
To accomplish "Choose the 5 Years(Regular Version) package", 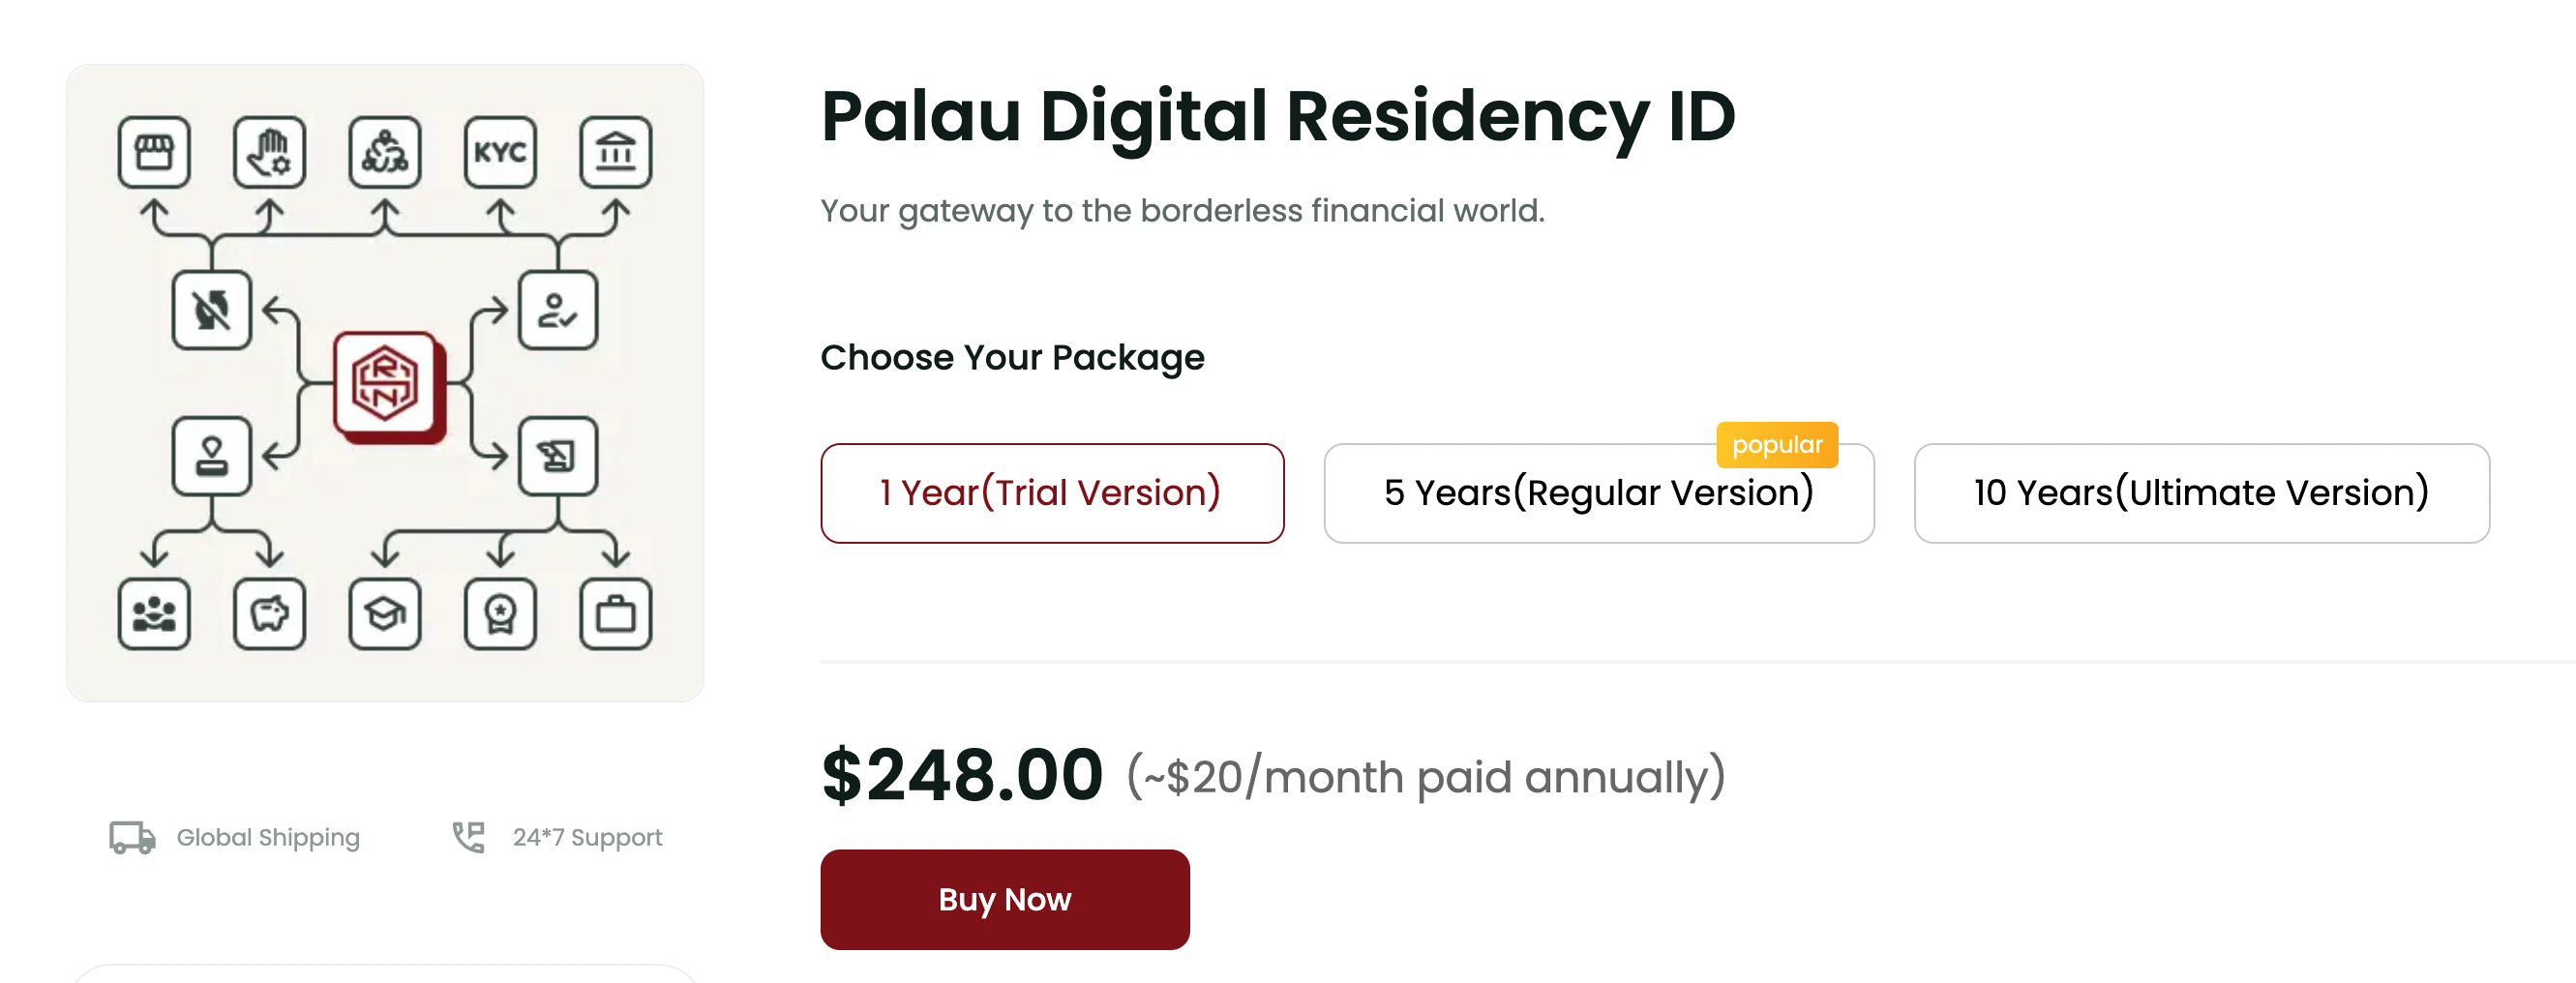I will click(1597, 494).
